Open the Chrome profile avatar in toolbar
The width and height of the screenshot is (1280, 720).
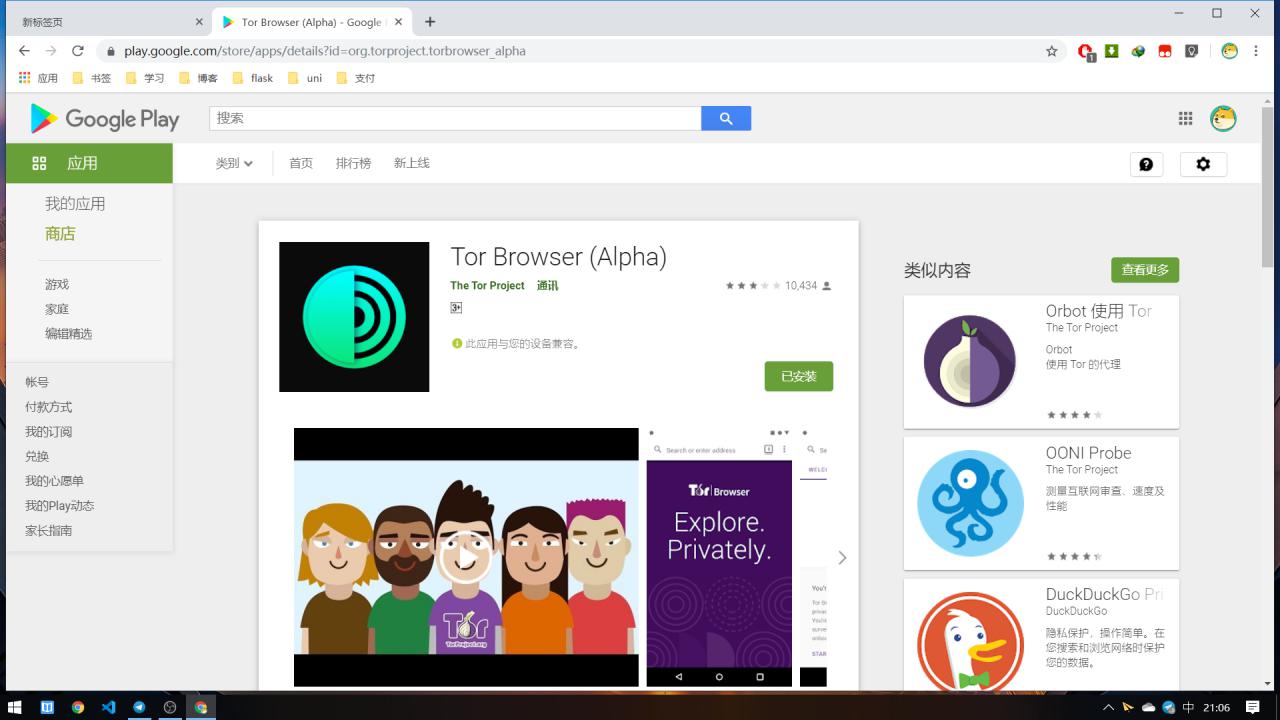(x=1230, y=51)
